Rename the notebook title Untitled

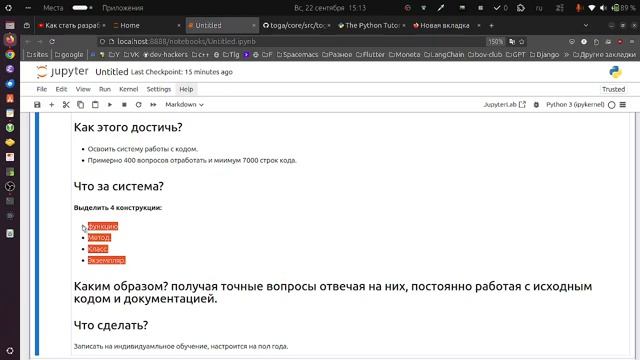point(112,72)
